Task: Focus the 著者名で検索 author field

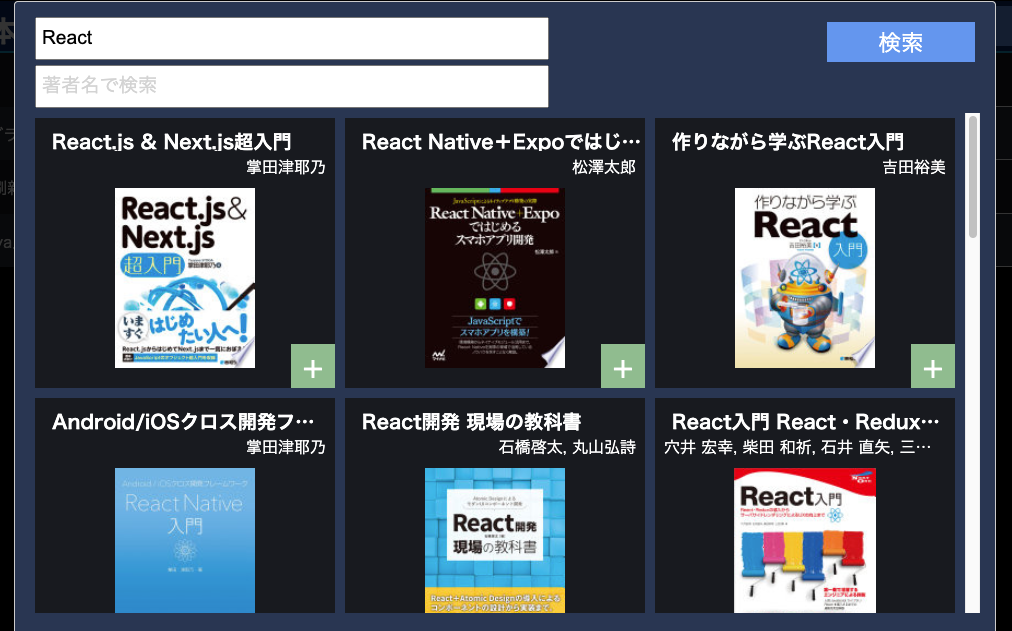Action: pos(292,86)
